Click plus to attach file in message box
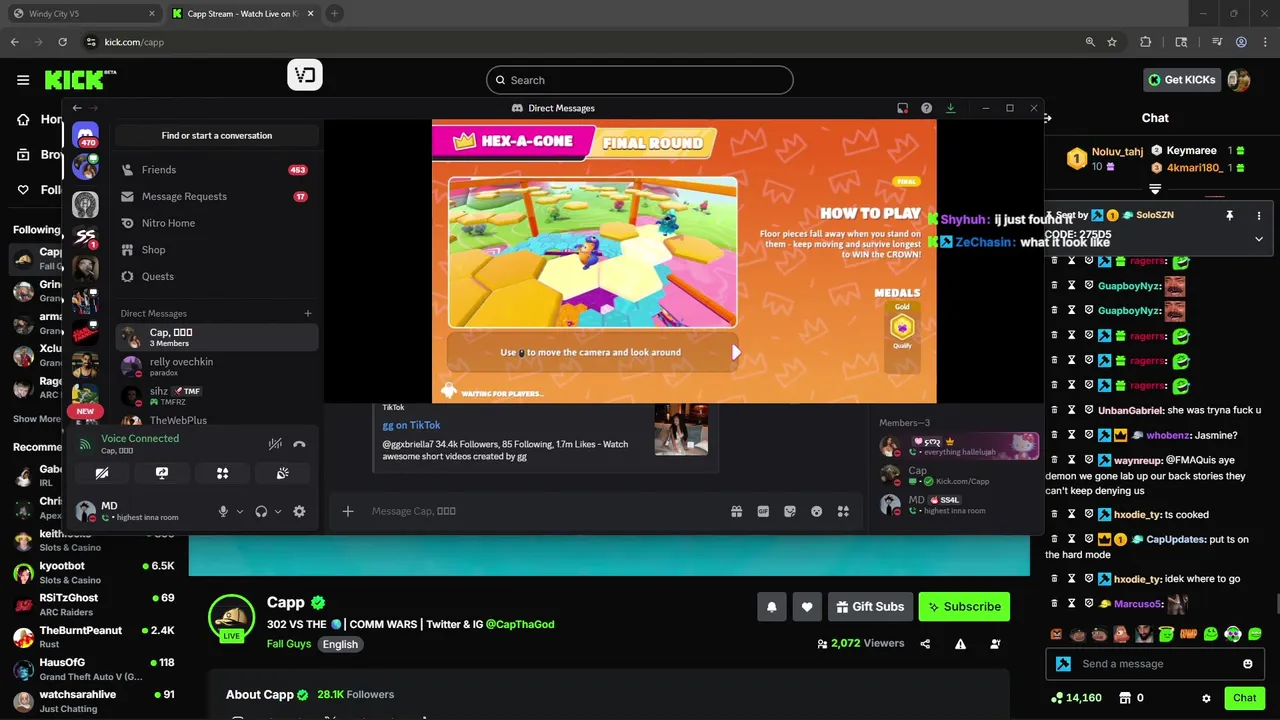The width and height of the screenshot is (1280, 720). click(348, 511)
